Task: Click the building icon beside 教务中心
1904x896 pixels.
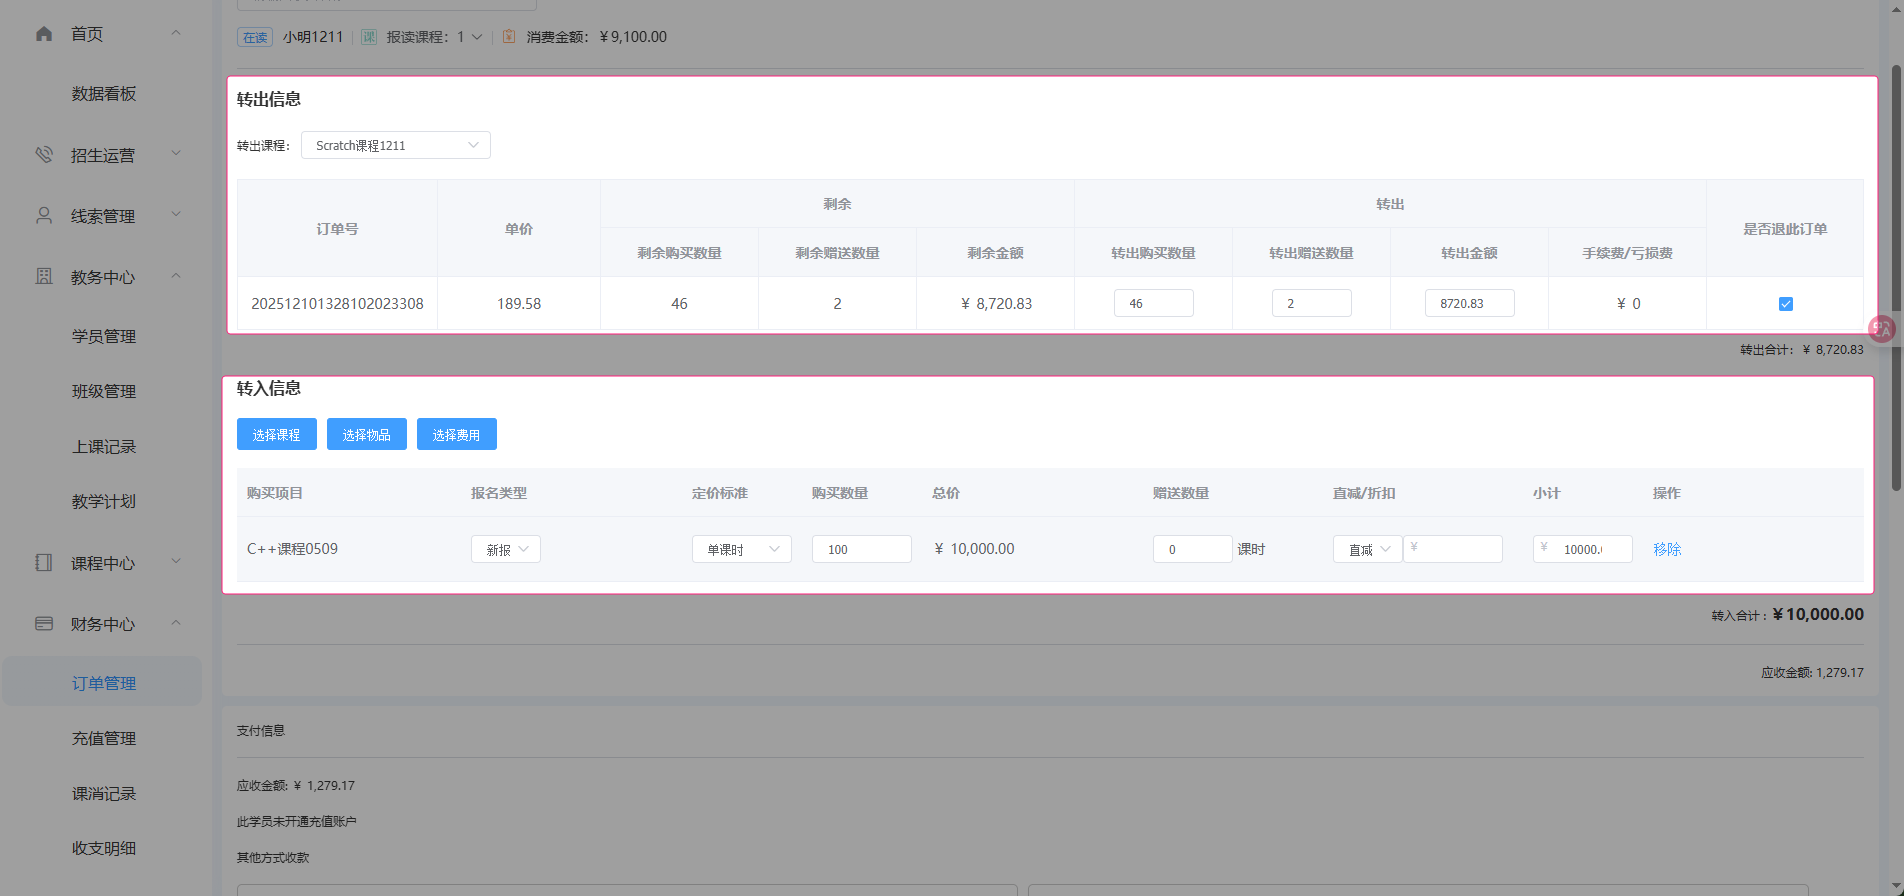Action: (x=44, y=277)
